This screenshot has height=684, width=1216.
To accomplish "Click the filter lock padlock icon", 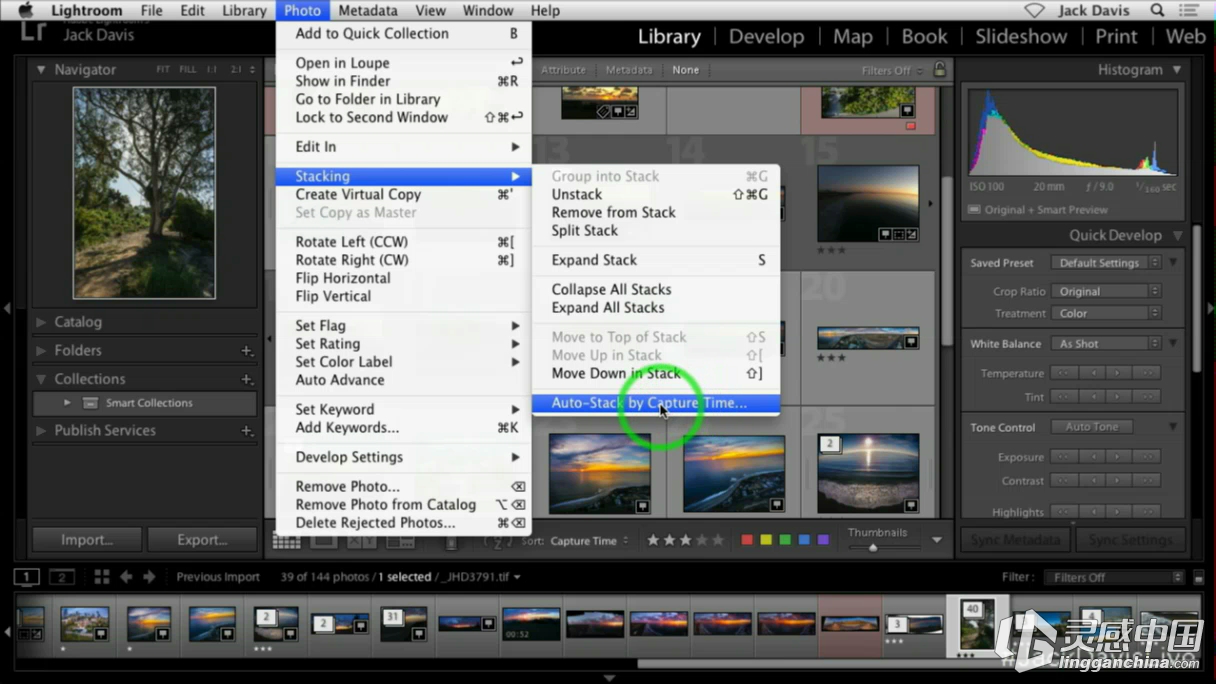I will tap(939, 70).
